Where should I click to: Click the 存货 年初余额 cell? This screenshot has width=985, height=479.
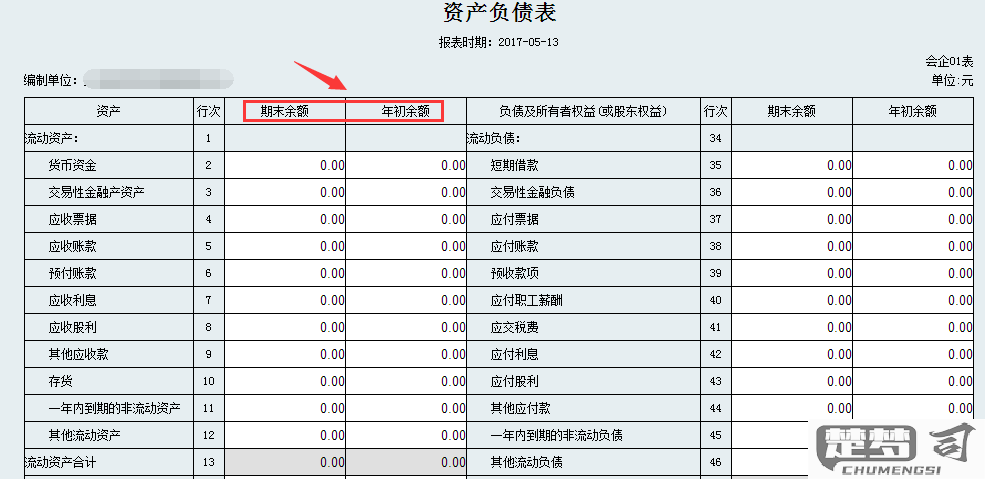[406, 381]
